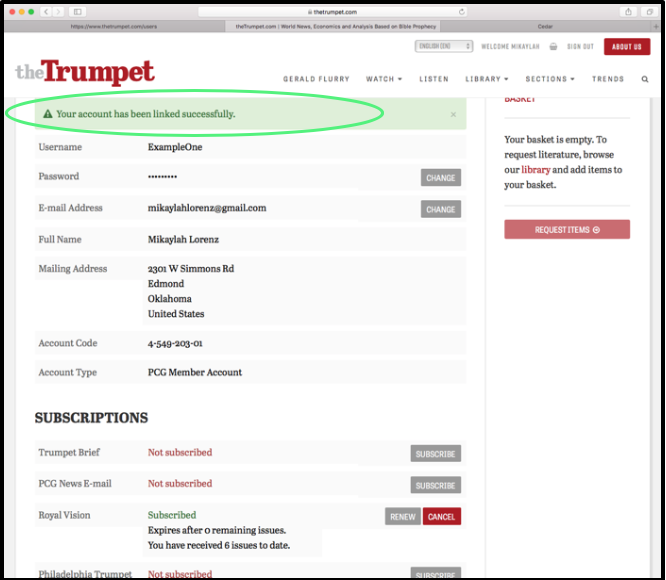The height and width of the screenshot is (580, 666).
Task: Select PCG Member Account text
Action: click(x=195, y=372)
